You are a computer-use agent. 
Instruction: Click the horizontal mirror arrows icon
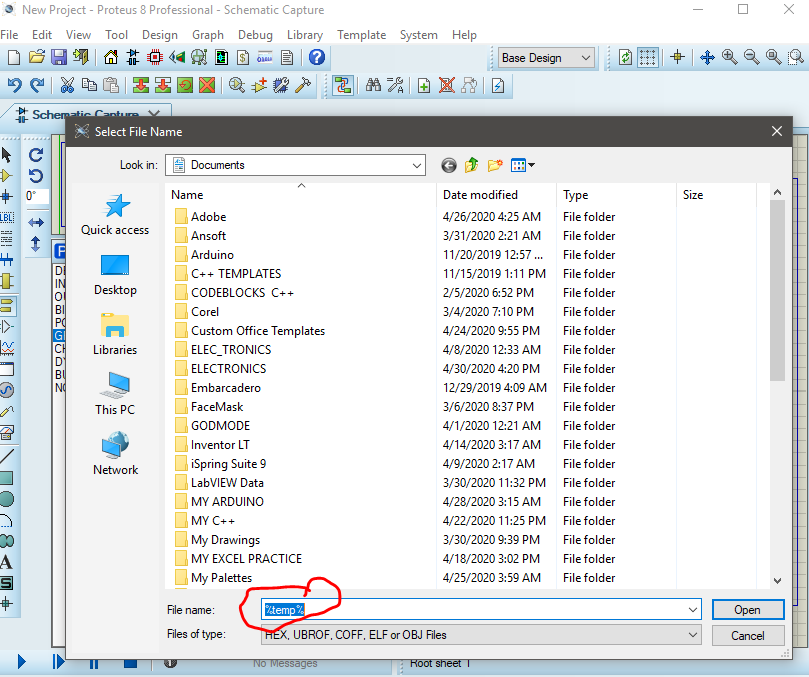(x=36, y=223)
